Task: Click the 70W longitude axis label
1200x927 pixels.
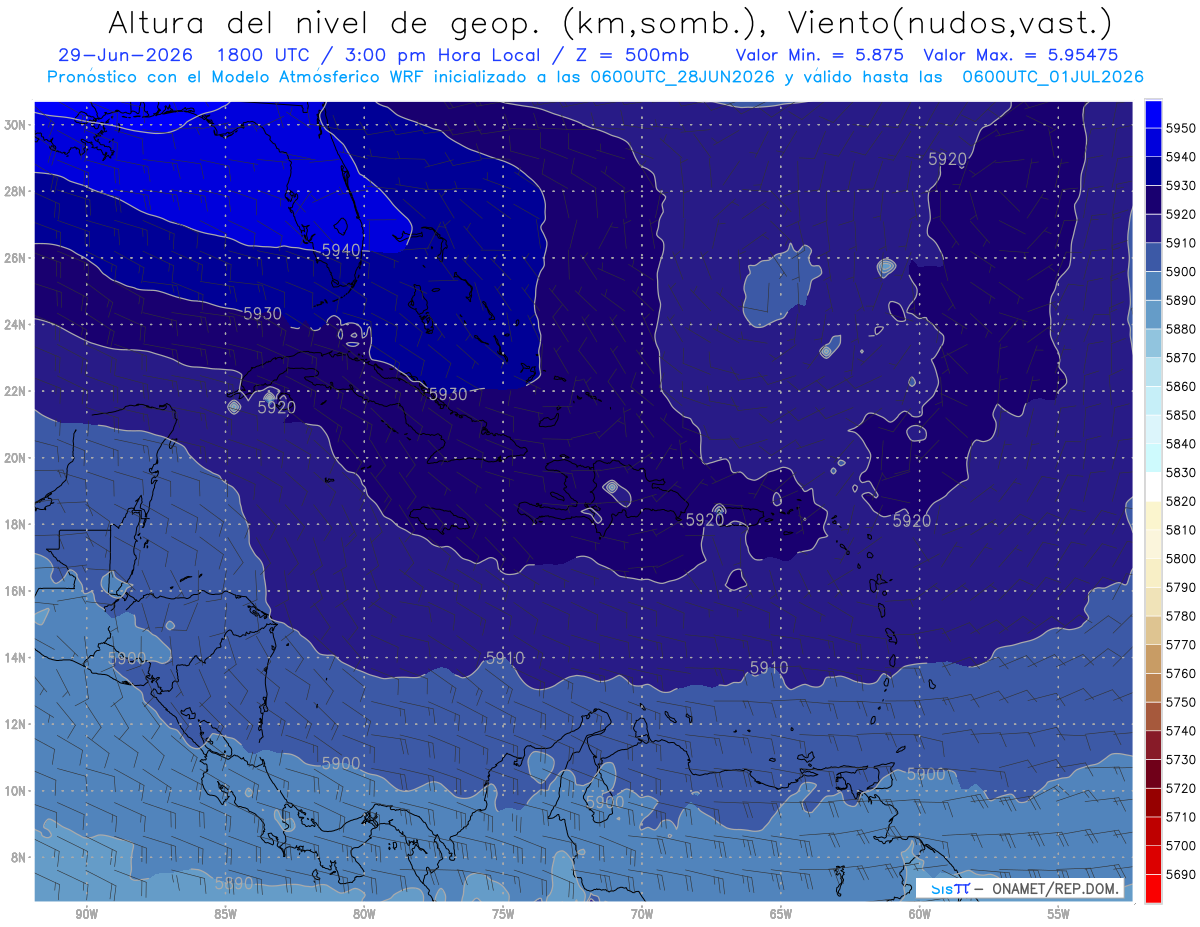Action: tap(642, 914)
